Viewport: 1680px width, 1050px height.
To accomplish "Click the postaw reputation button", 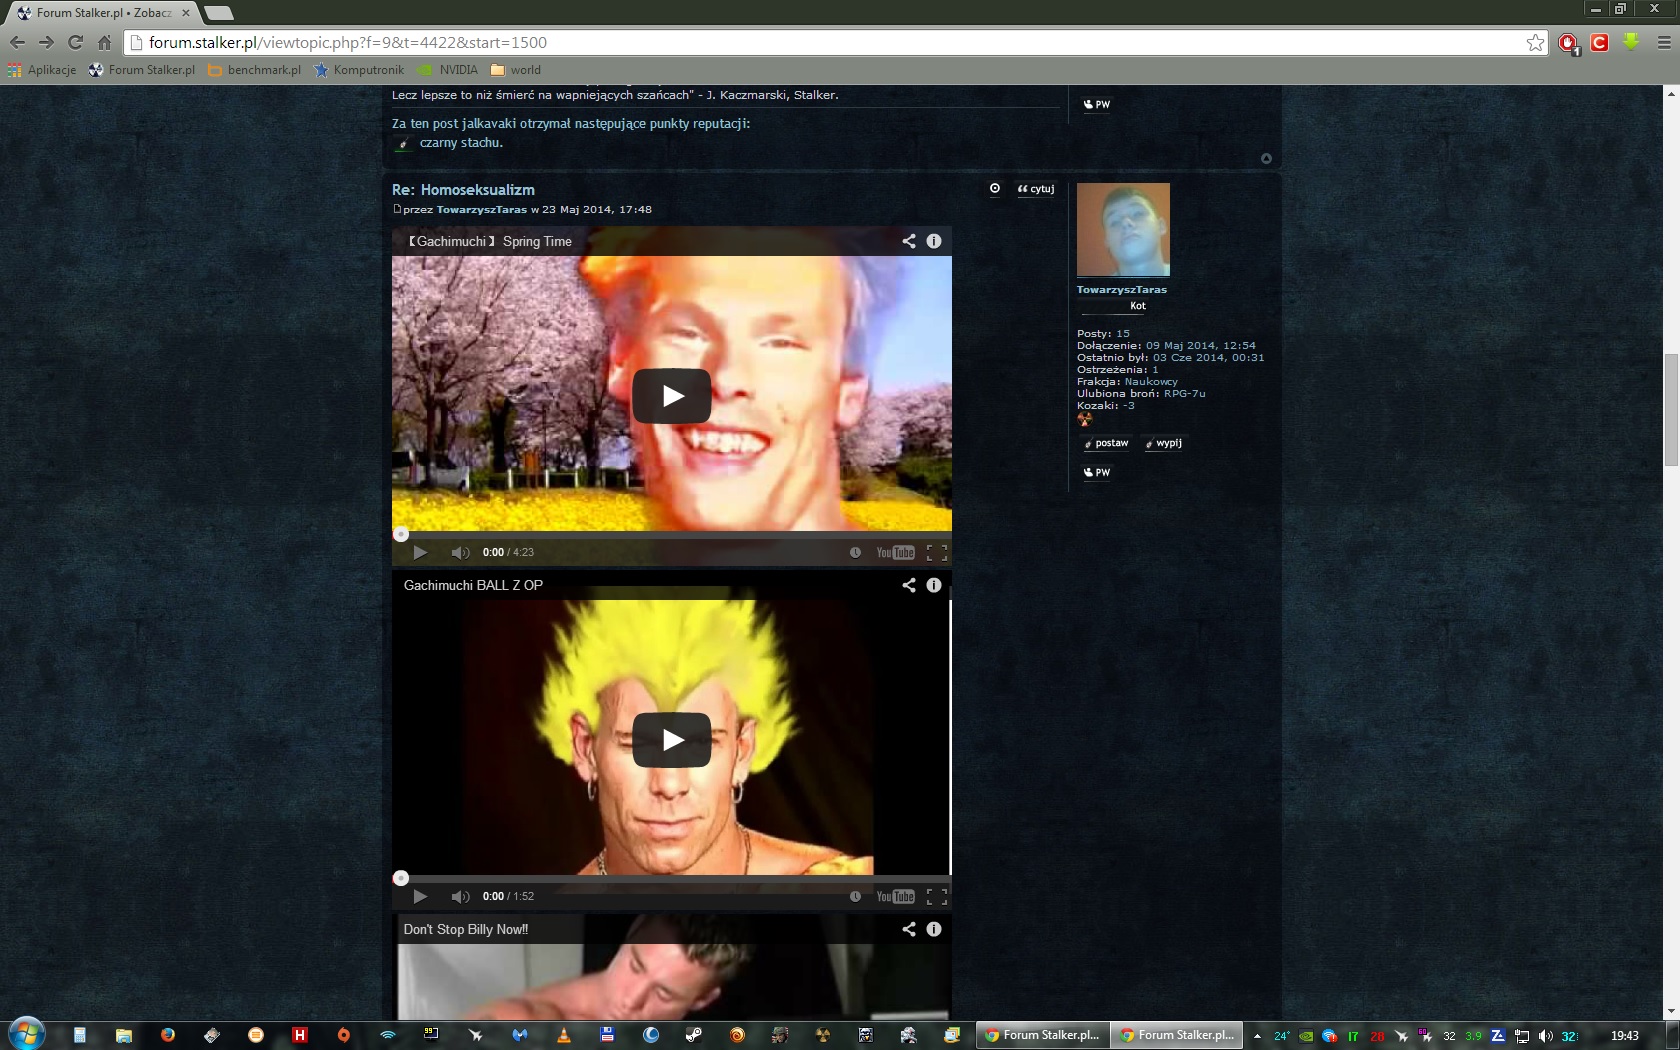I will pyautogui.click(x=1106, y=443).
